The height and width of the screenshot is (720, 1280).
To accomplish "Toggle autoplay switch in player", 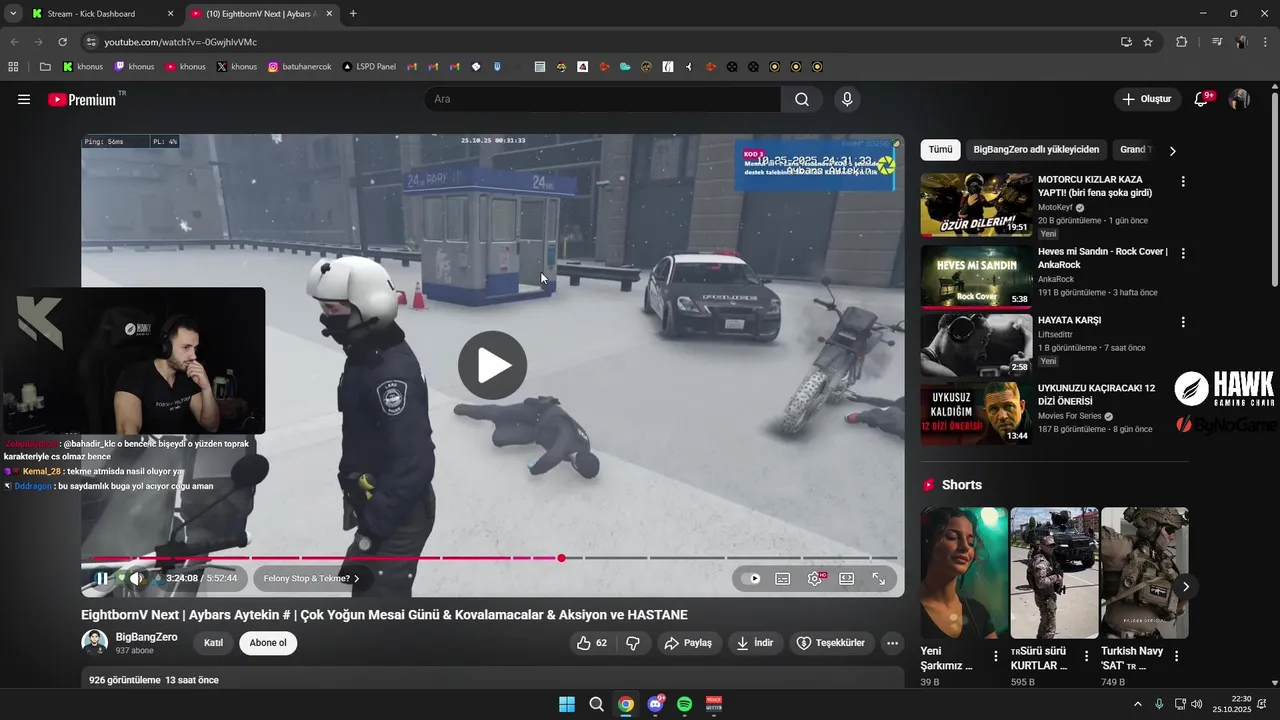I will point(752,578).
